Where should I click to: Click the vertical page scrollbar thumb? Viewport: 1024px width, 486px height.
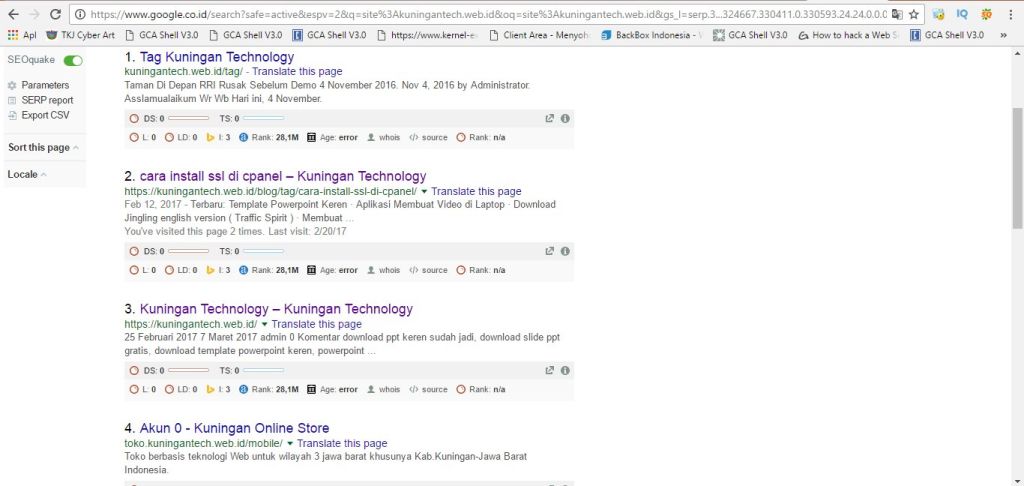coord(1017,168)
